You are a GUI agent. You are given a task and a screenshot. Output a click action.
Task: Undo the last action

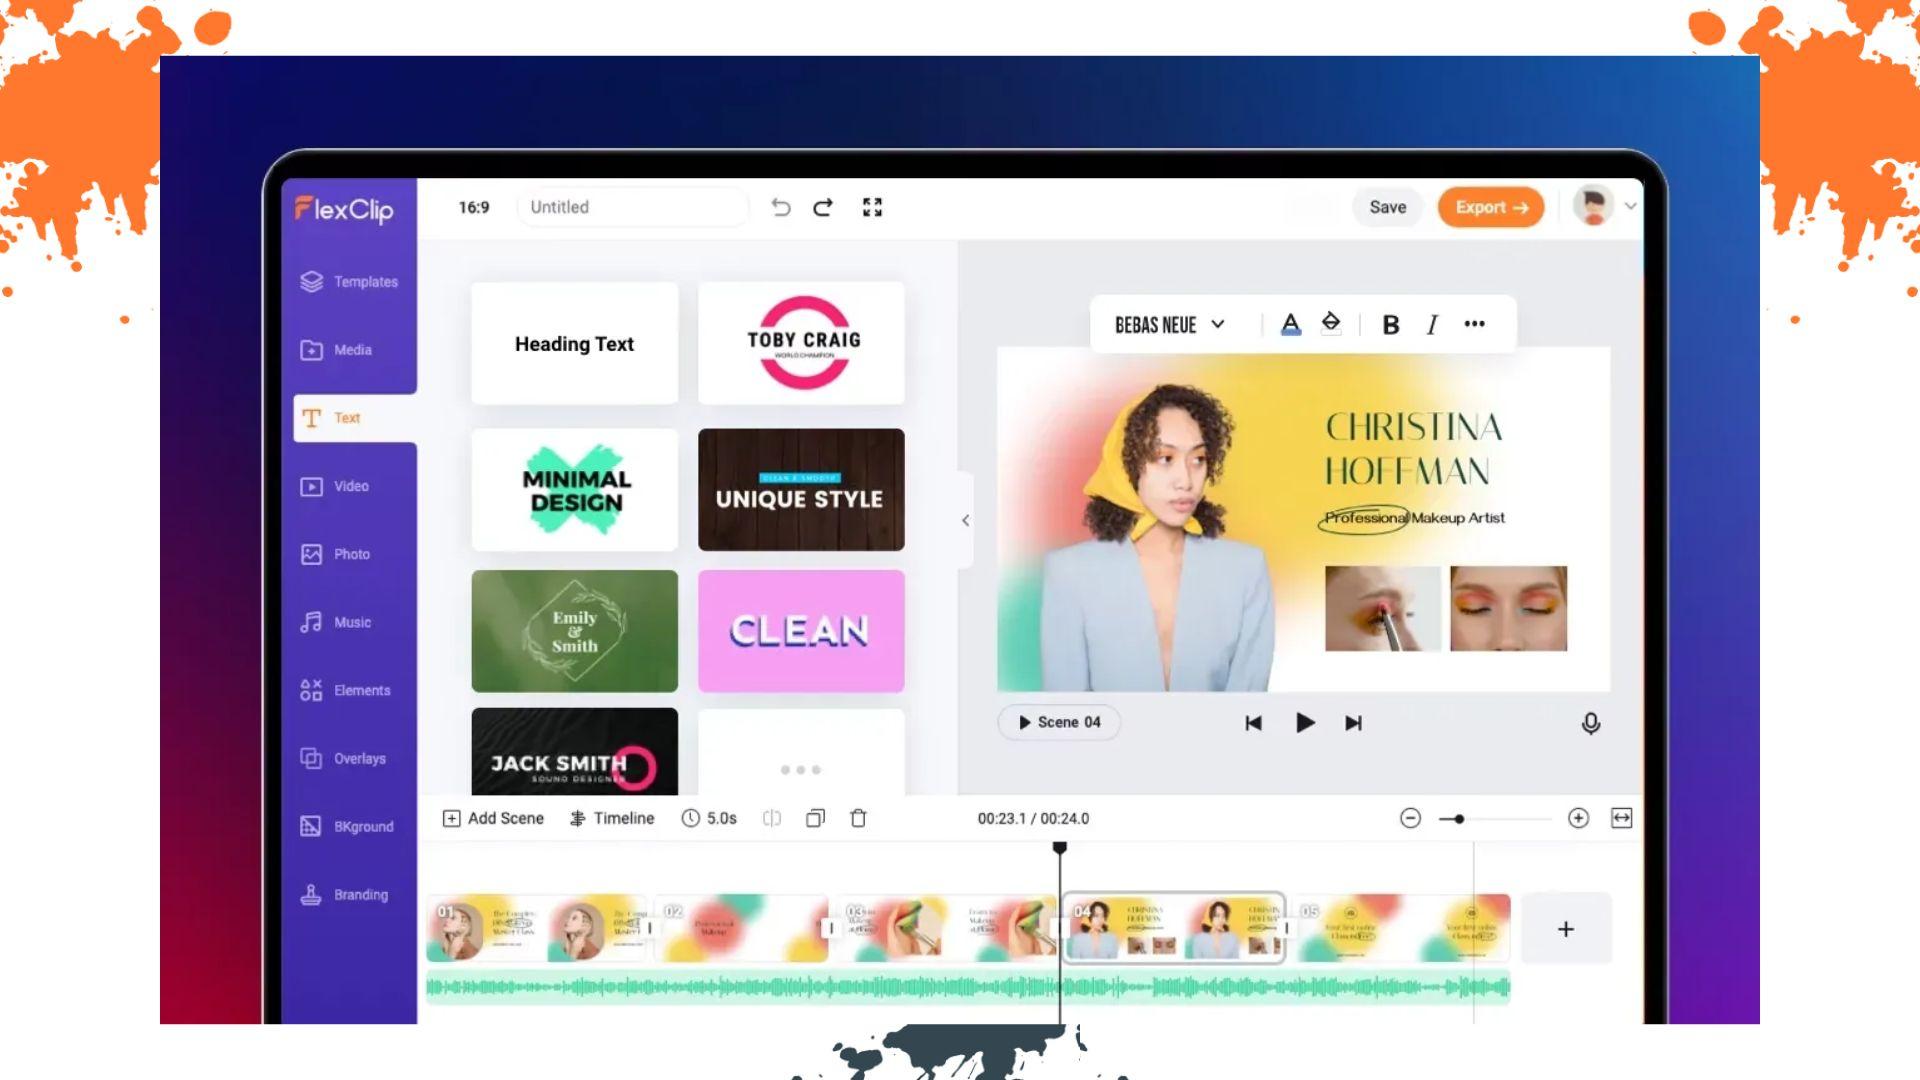[x=781, y=207]
